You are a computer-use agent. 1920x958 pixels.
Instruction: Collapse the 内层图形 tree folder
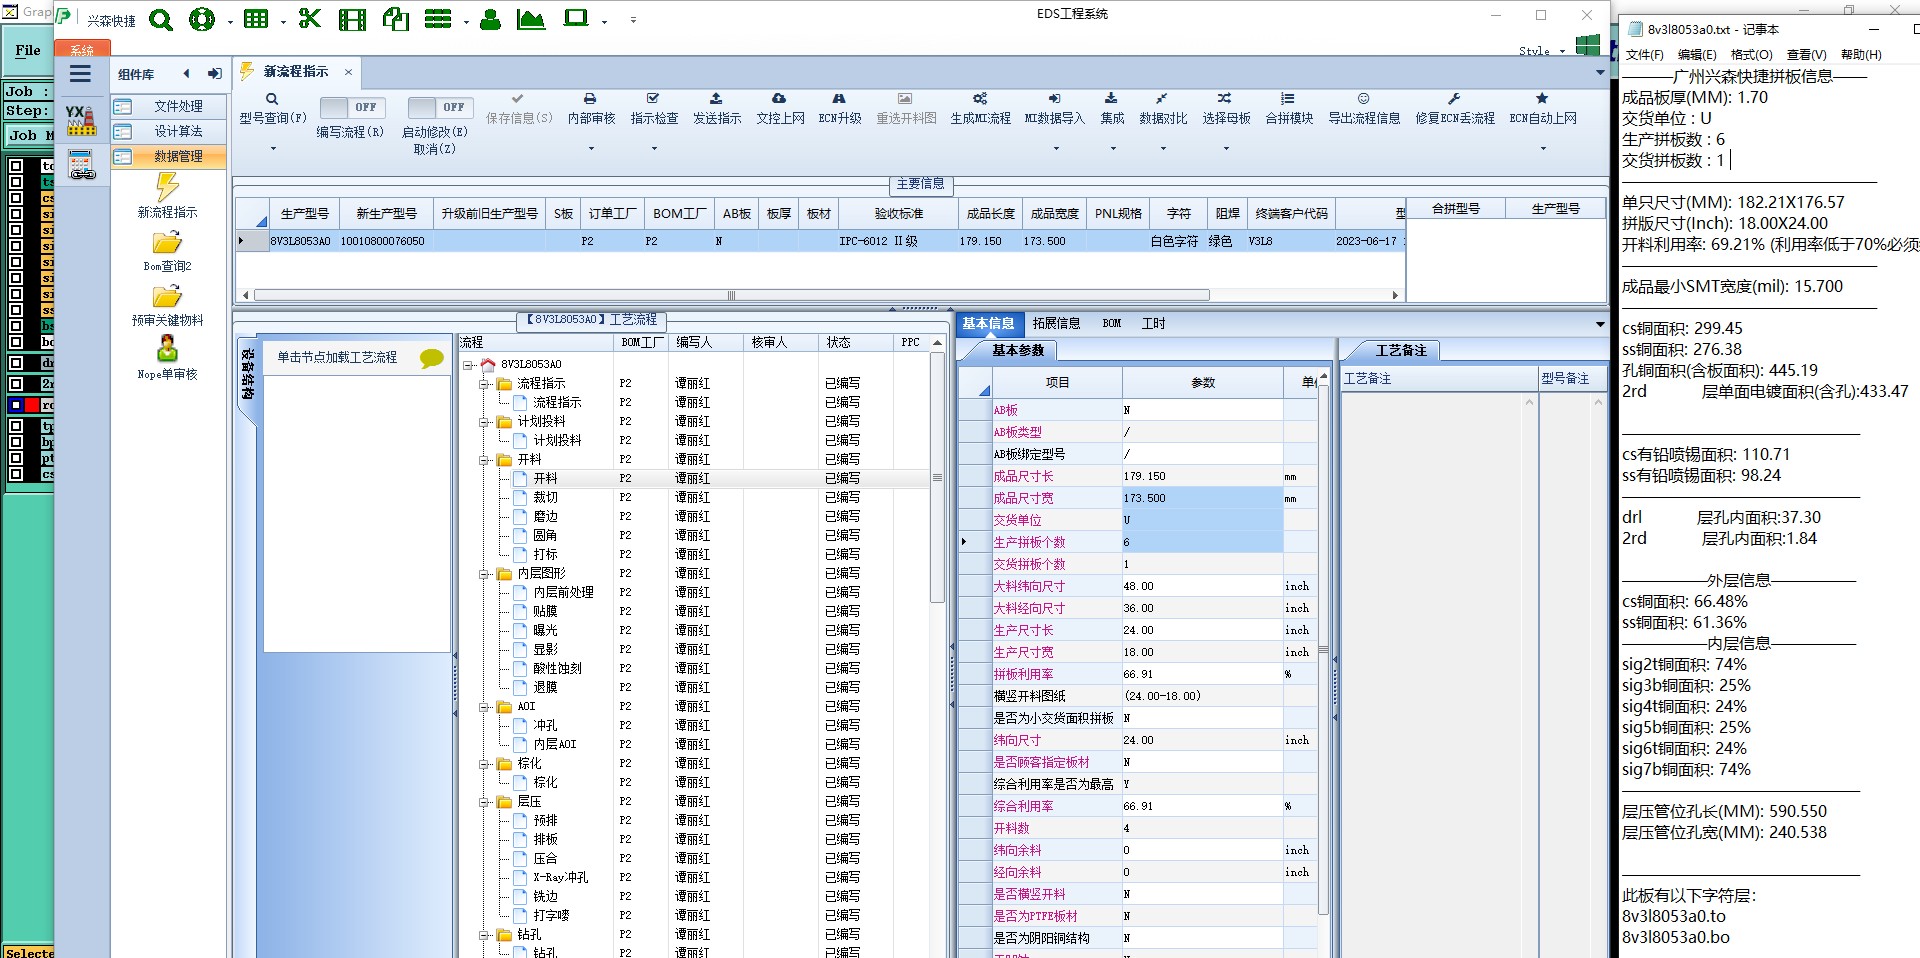[x=485, y=574]
